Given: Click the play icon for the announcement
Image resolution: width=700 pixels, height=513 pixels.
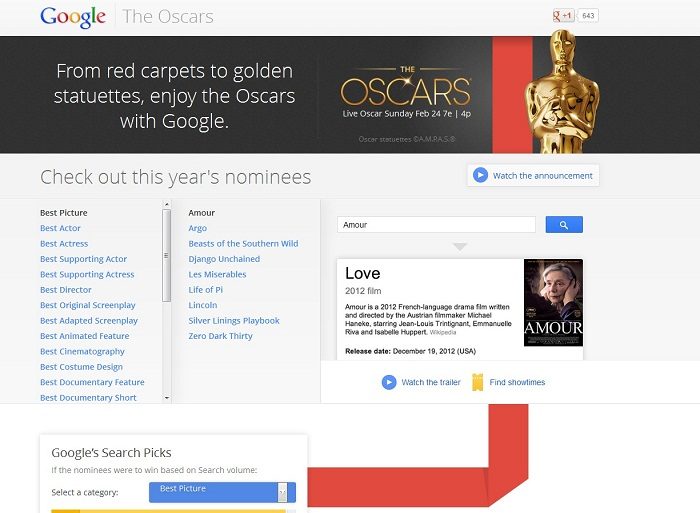Looking at the screenshot, I should [480, 175].
